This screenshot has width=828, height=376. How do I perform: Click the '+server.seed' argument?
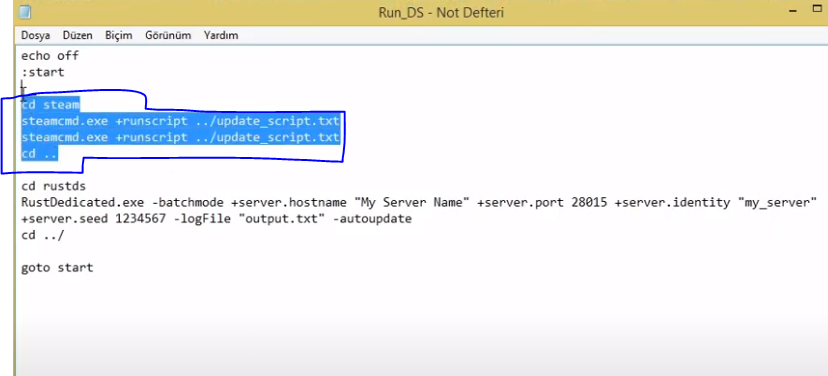tap(65, 219)
